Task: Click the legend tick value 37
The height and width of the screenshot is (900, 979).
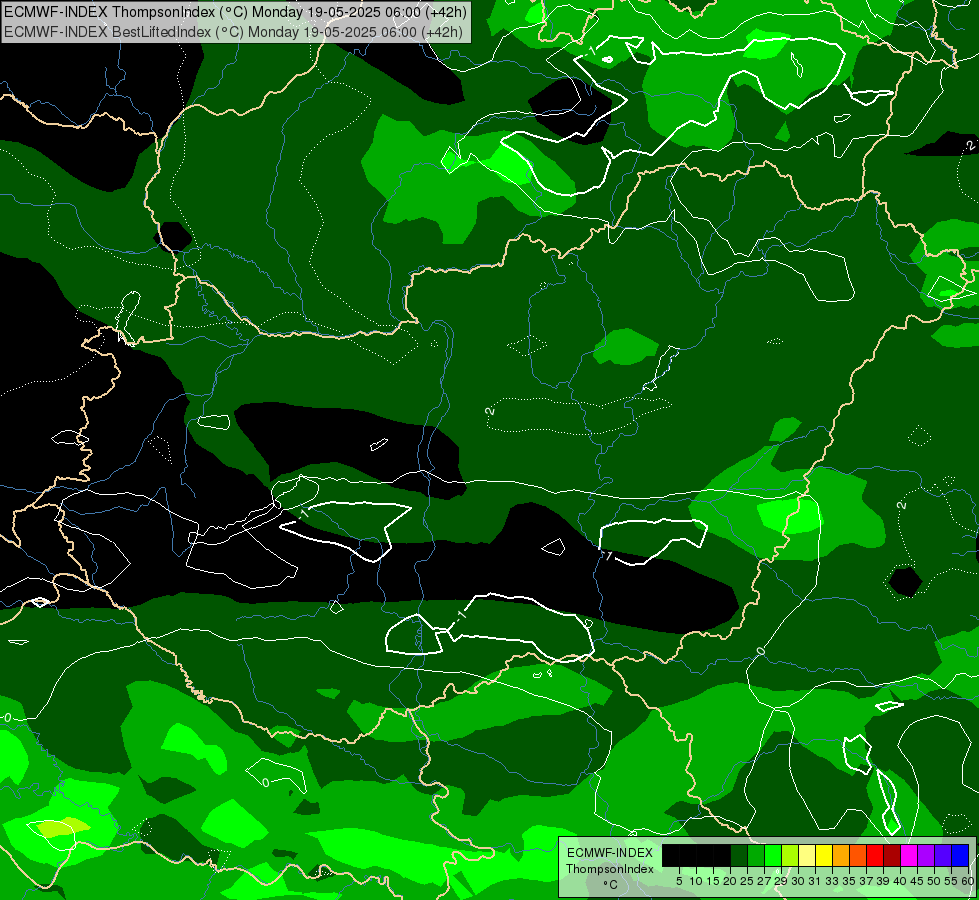Action: click(x=866, y=881)
